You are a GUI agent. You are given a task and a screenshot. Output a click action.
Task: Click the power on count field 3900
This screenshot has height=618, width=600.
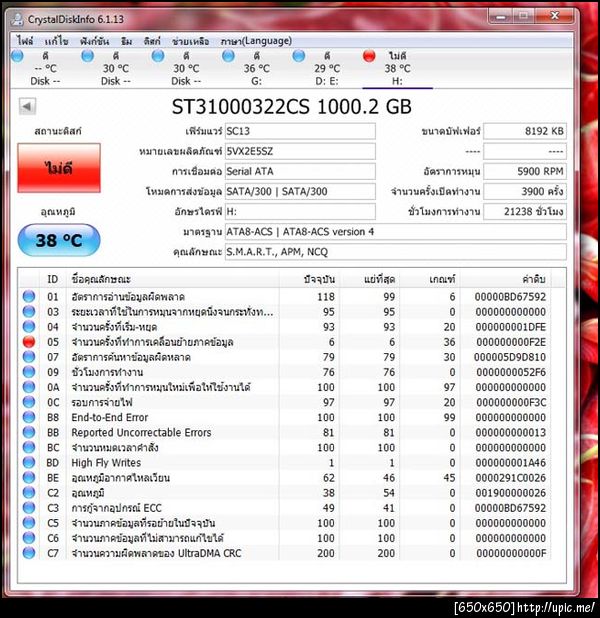coord(525,192)
